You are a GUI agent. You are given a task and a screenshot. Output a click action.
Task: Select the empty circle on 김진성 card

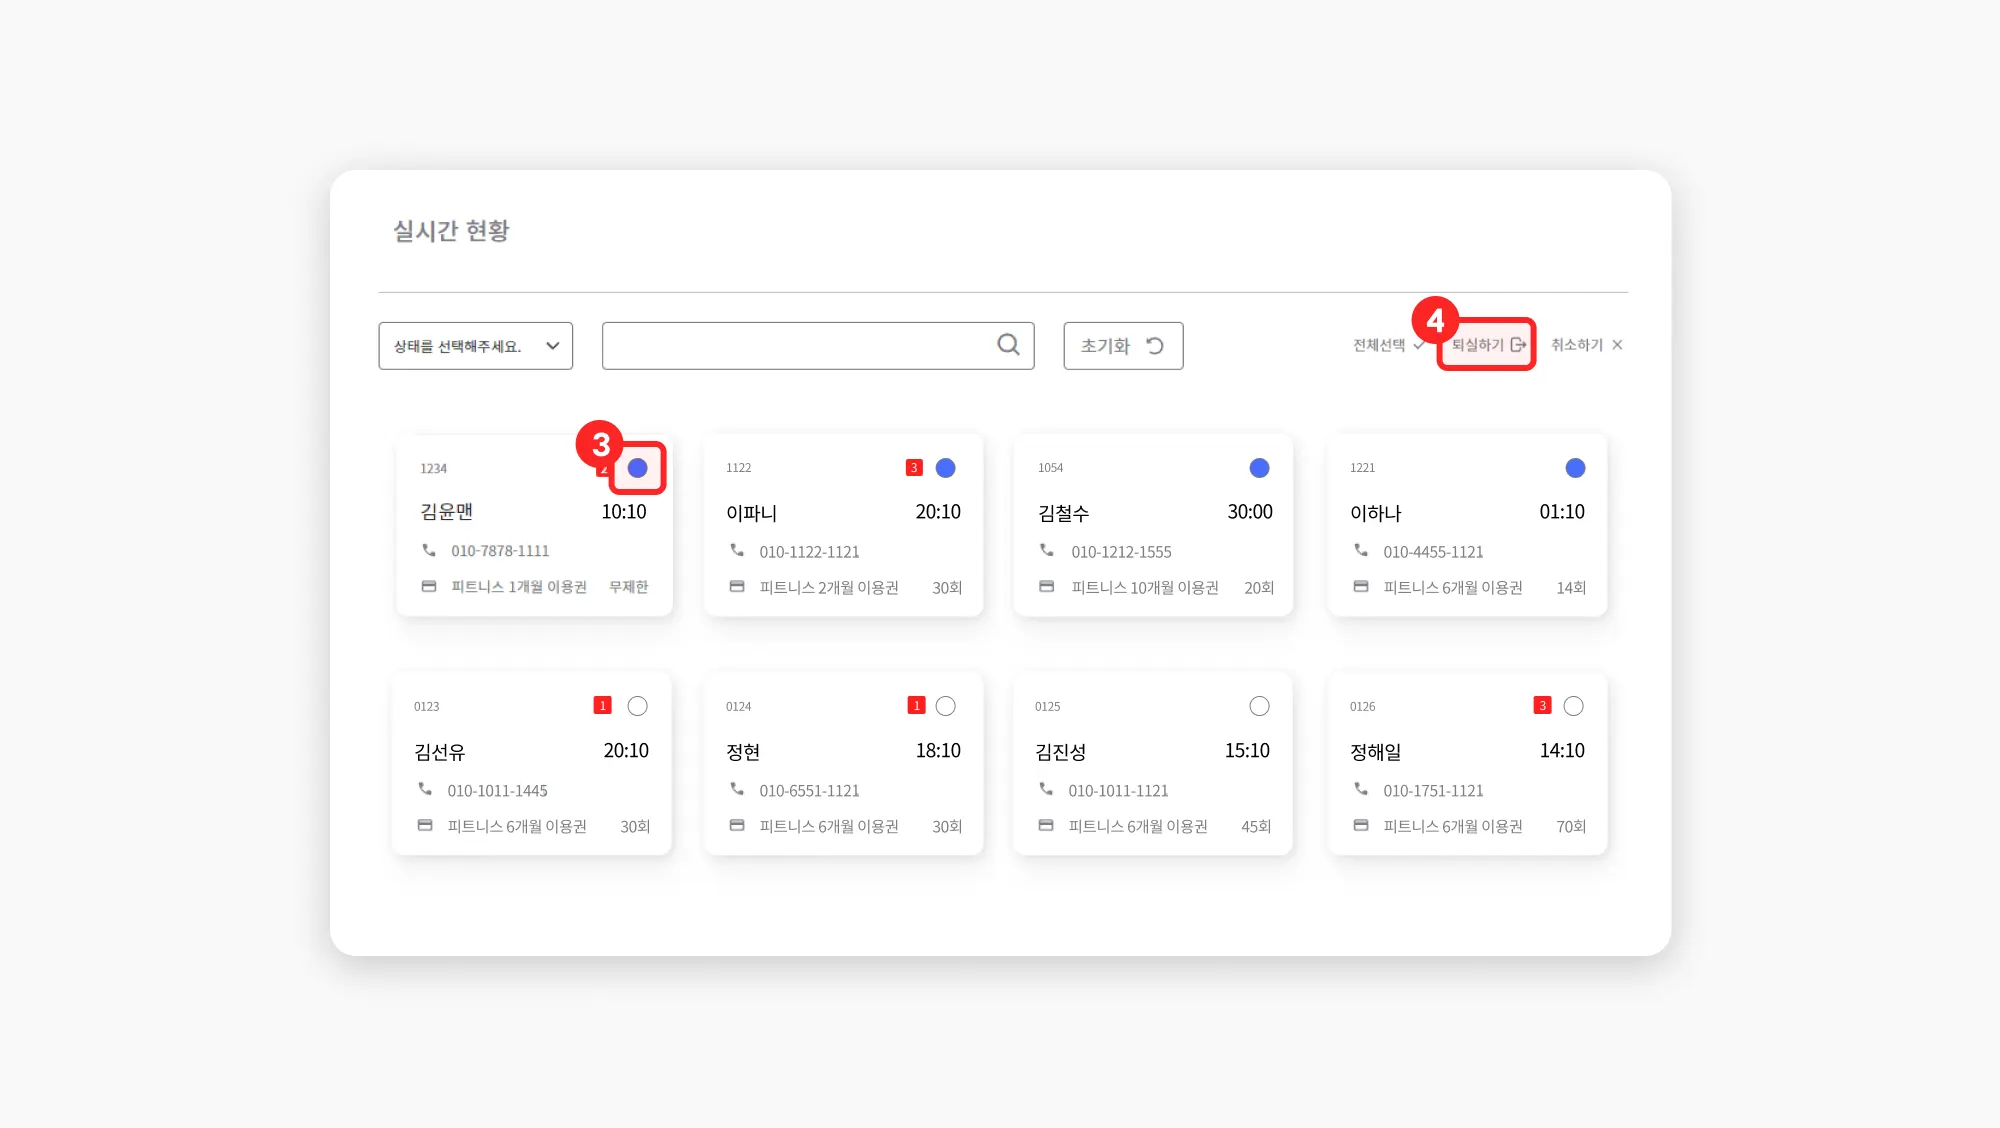[x=1259, y=706]
